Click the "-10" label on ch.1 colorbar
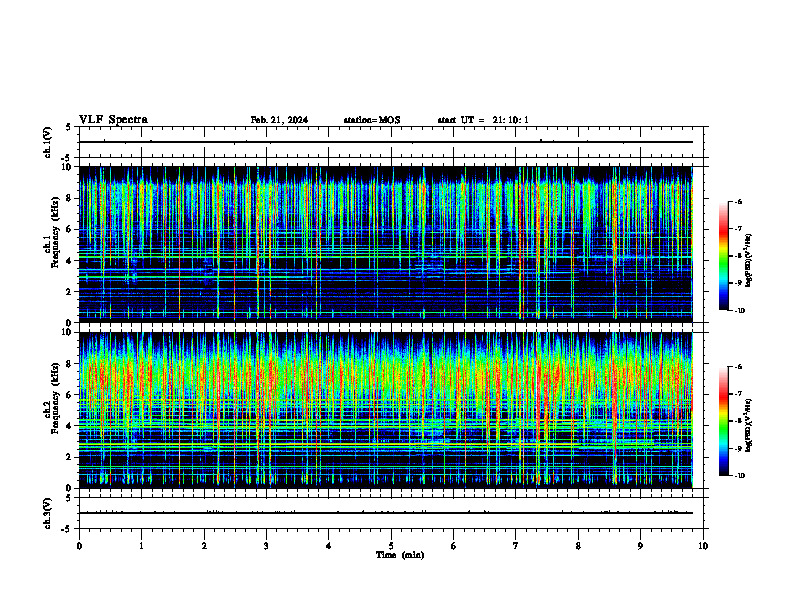The width and height of the screenshot is (792, 612). pyautogui.click(x=740, y=311)
